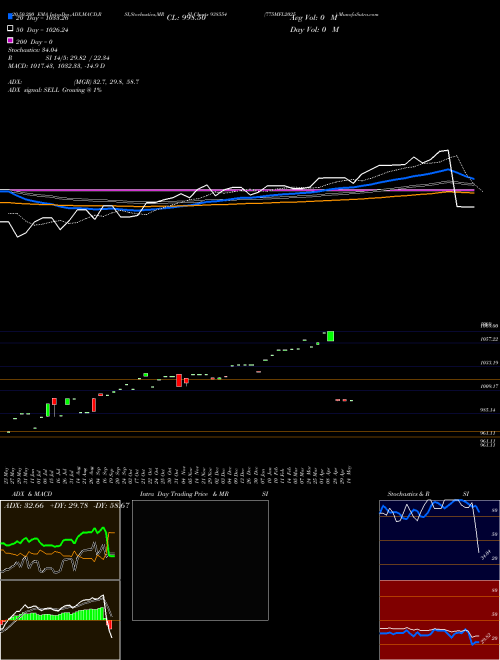Click the blue 20 Day EMA legend swatch
Viewport: 500px width, 660px height.
pyautogui.click(x=11, y=17)
